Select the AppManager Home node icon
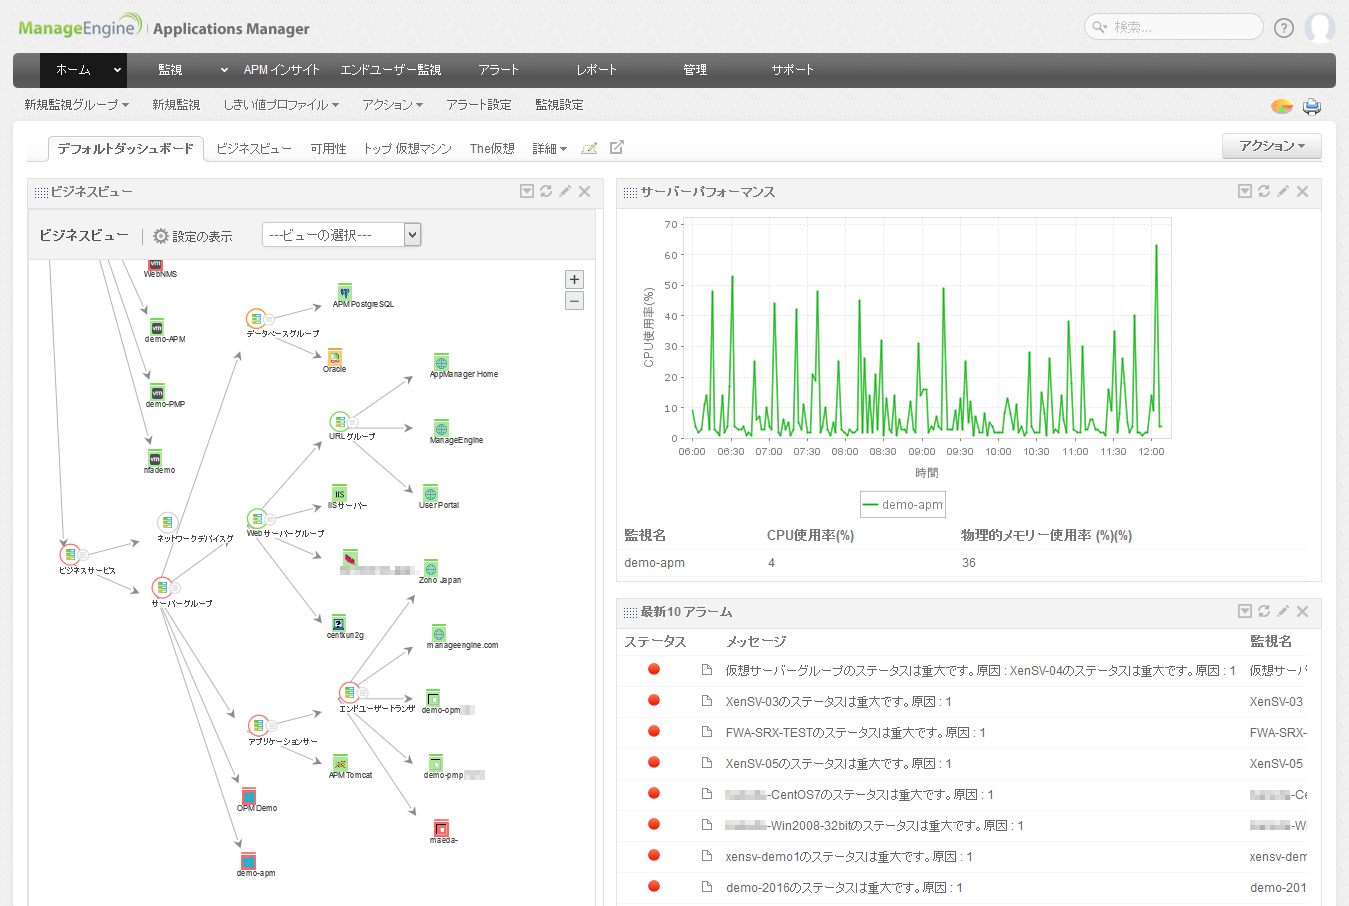 point(441,362)
